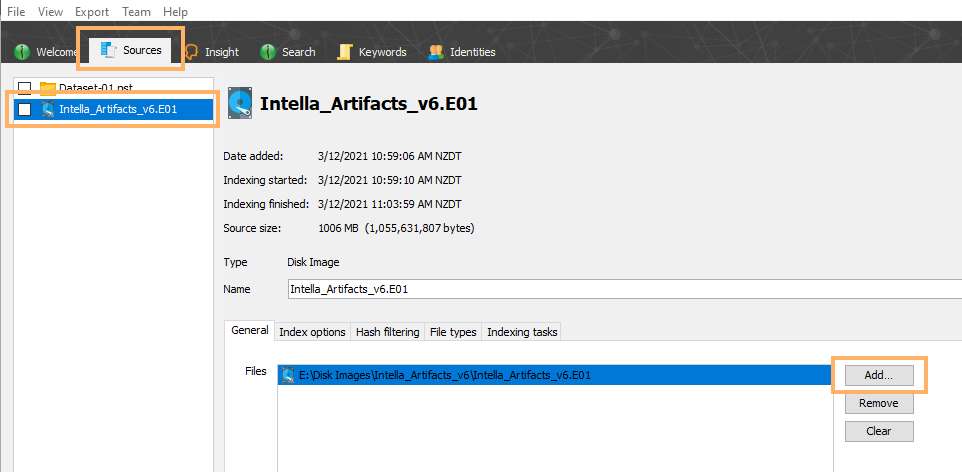Viewport: 962px width, 472px height.
Task: Open the Identities tab
Action: 462,52
